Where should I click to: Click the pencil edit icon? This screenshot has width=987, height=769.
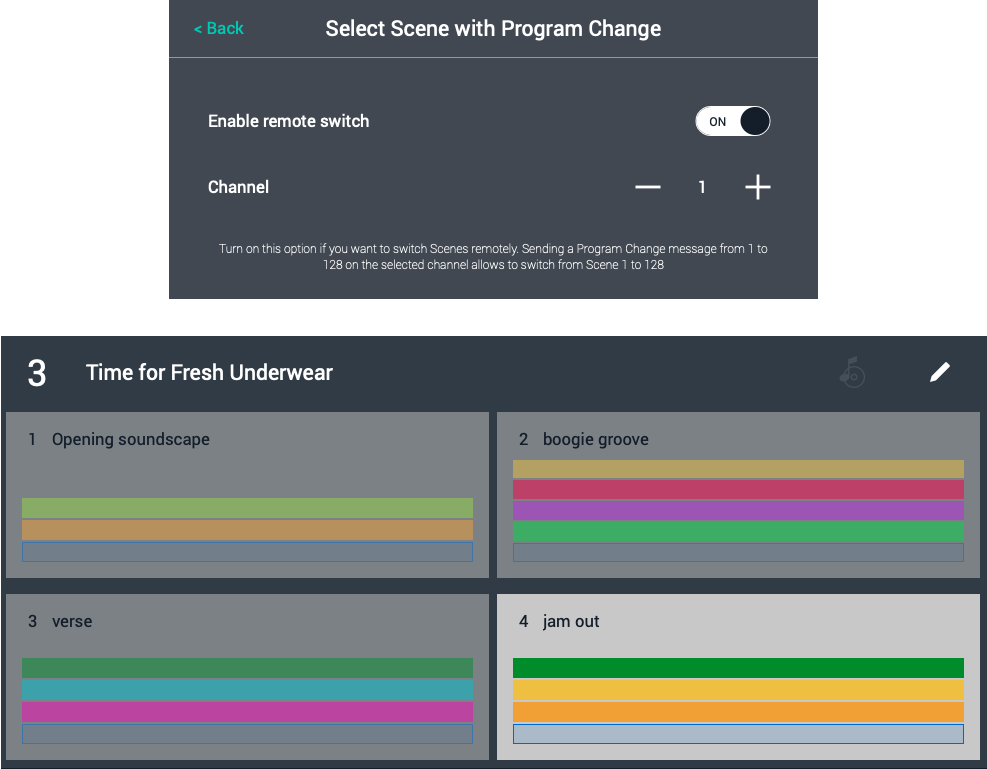[939, 373]
